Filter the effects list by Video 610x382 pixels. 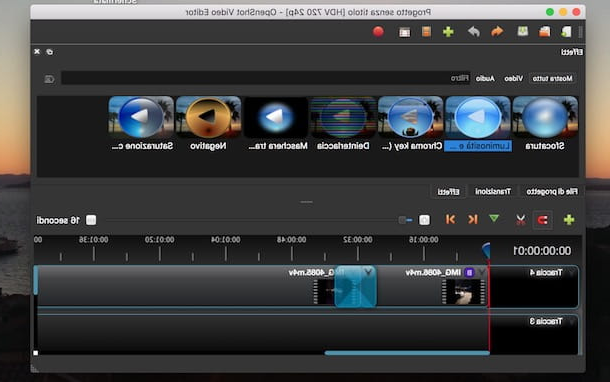click(514, 79)
